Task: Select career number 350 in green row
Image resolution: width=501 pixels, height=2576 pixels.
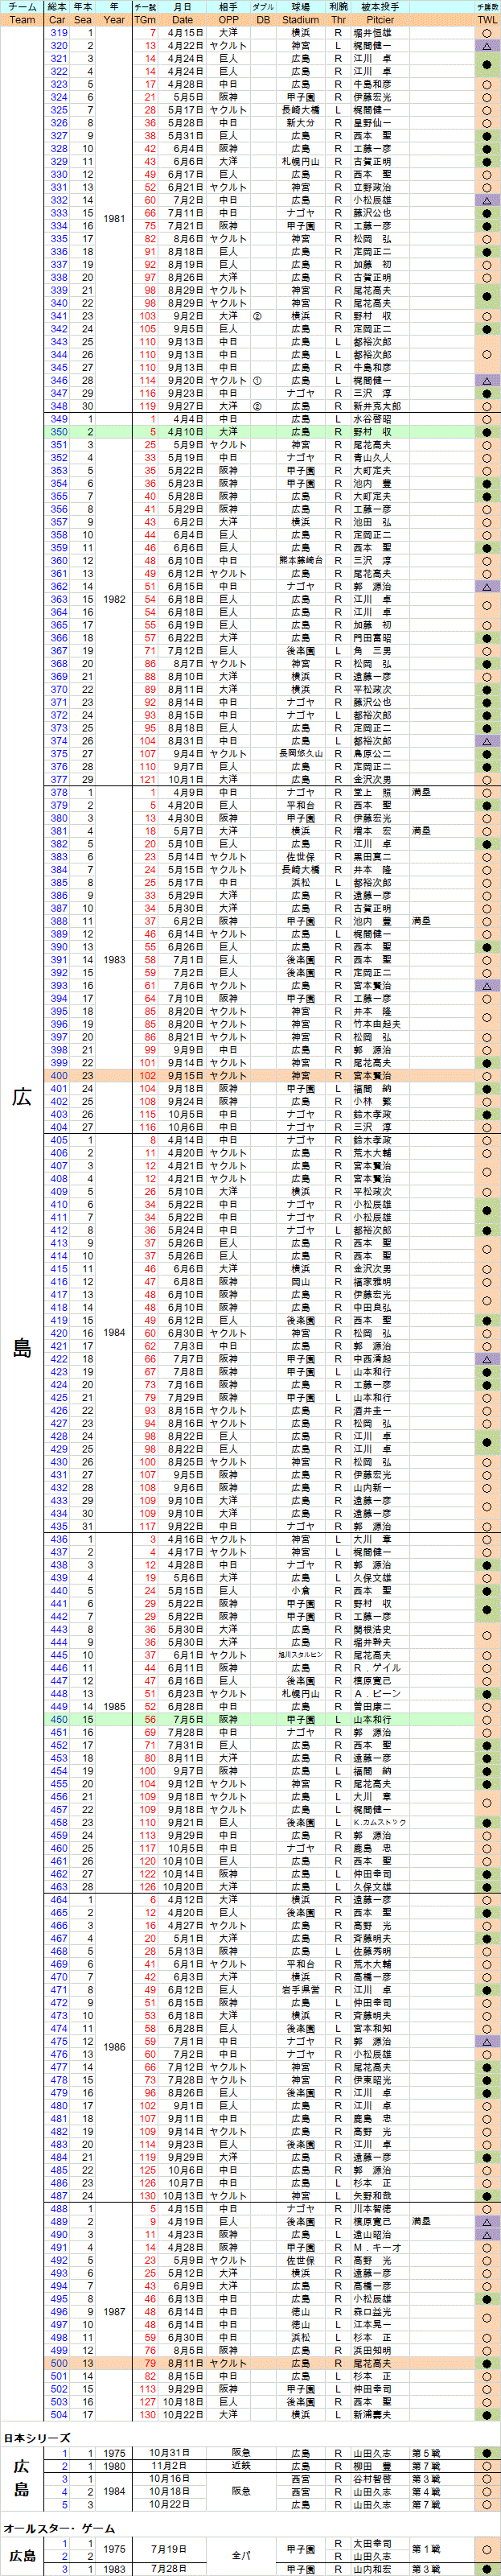Action: click(58, 432)
